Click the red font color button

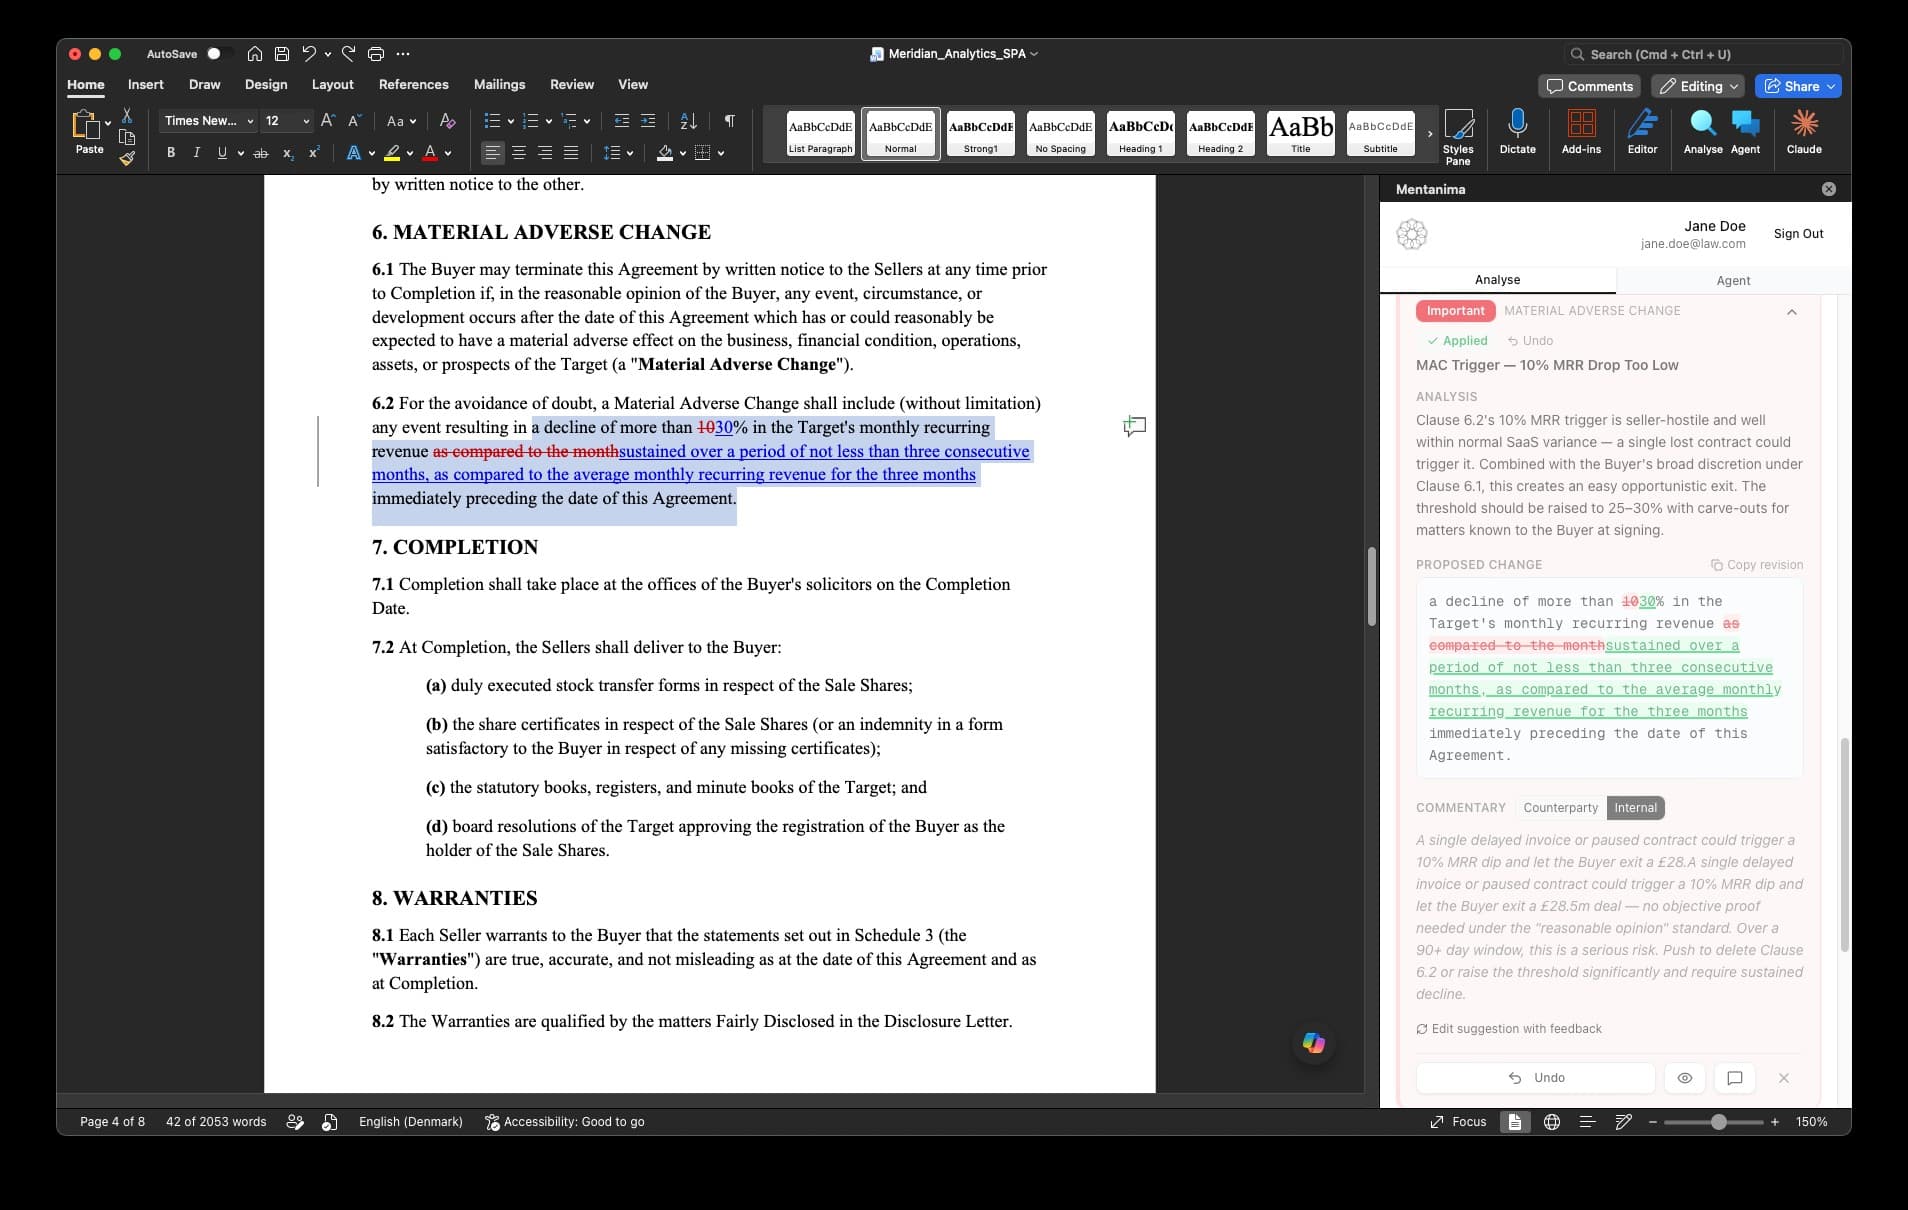[430, 153]
